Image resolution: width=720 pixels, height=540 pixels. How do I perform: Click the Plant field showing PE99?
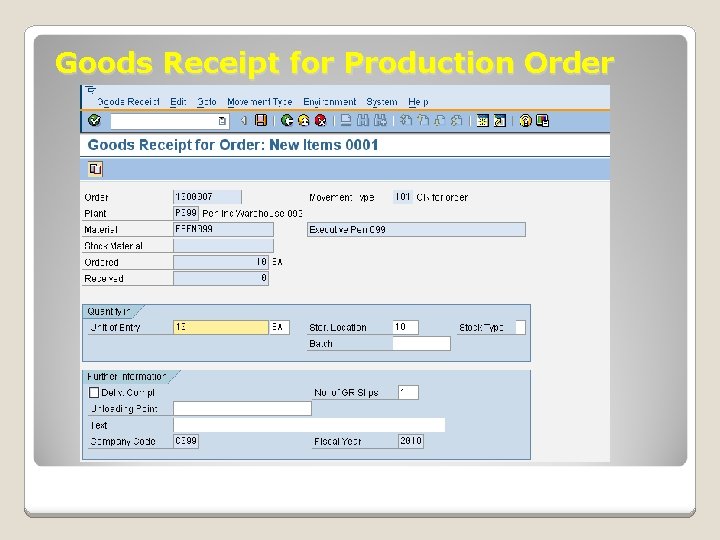tap(186, 213)
